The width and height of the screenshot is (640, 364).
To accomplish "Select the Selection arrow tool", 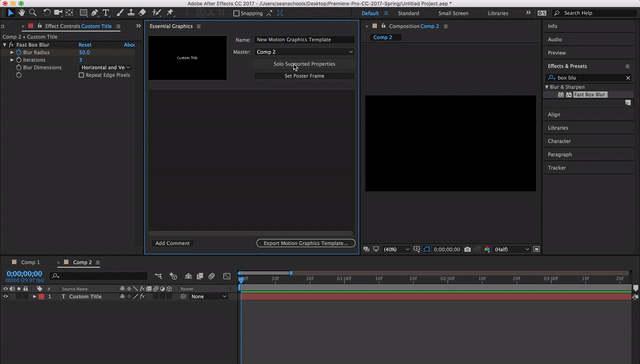I will coord(11,13).
